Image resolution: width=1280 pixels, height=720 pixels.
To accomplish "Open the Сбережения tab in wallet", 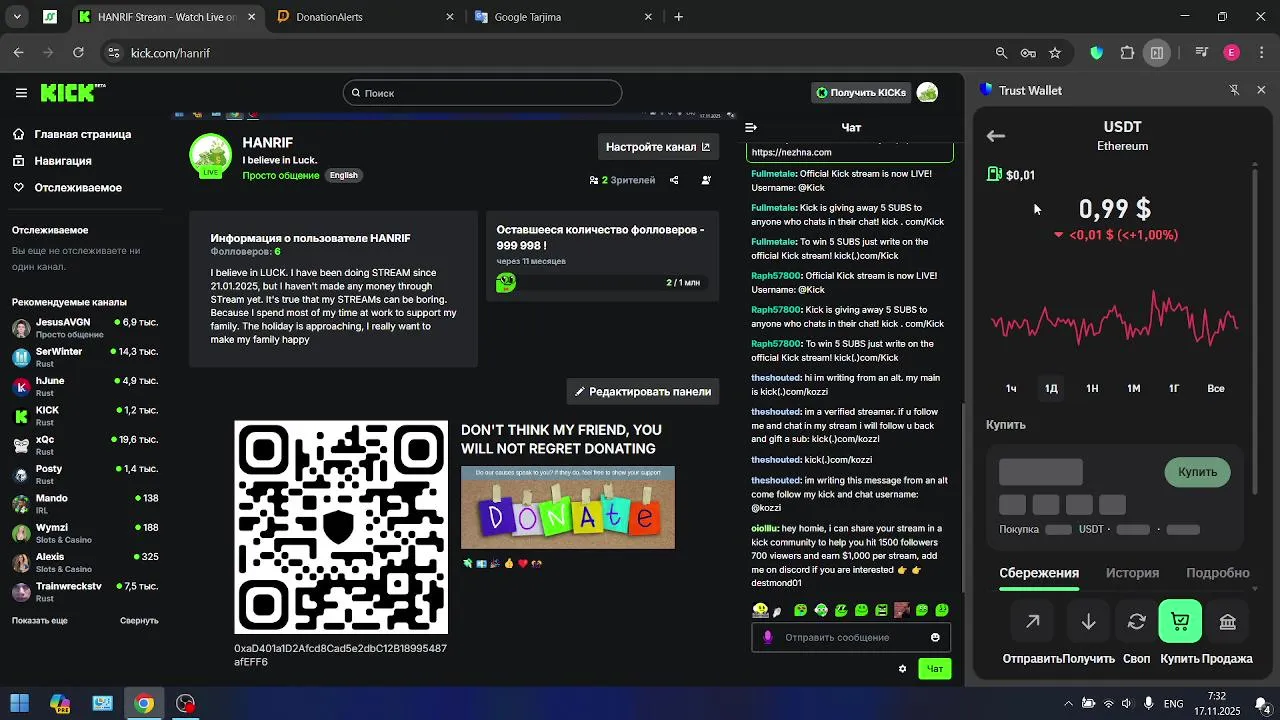I will click(1039, 573).
